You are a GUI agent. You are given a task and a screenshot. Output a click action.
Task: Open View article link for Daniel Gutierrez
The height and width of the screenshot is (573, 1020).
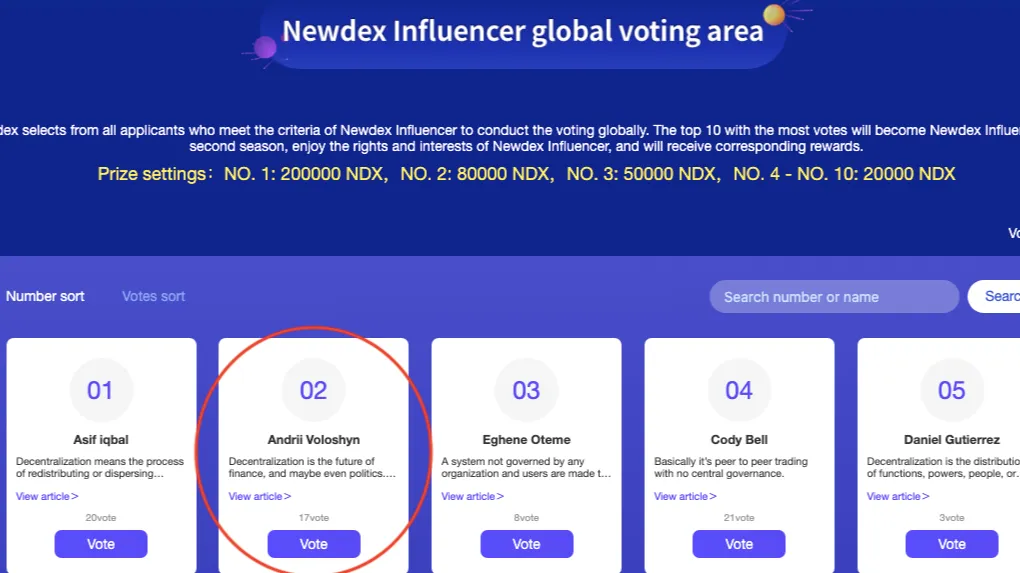(x=898, y=496)
